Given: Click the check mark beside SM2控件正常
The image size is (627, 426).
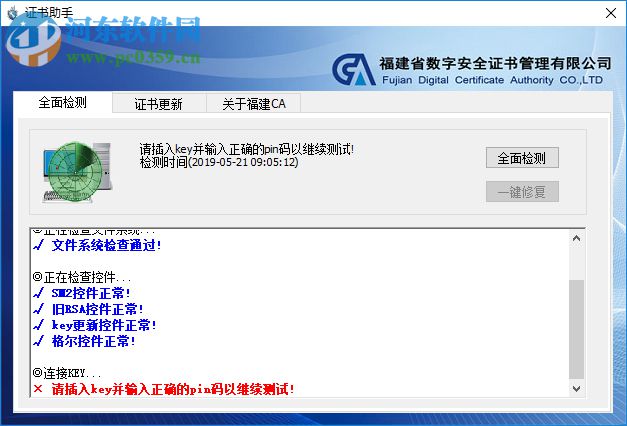Looking at the screenshot, I should click(38, 293).
